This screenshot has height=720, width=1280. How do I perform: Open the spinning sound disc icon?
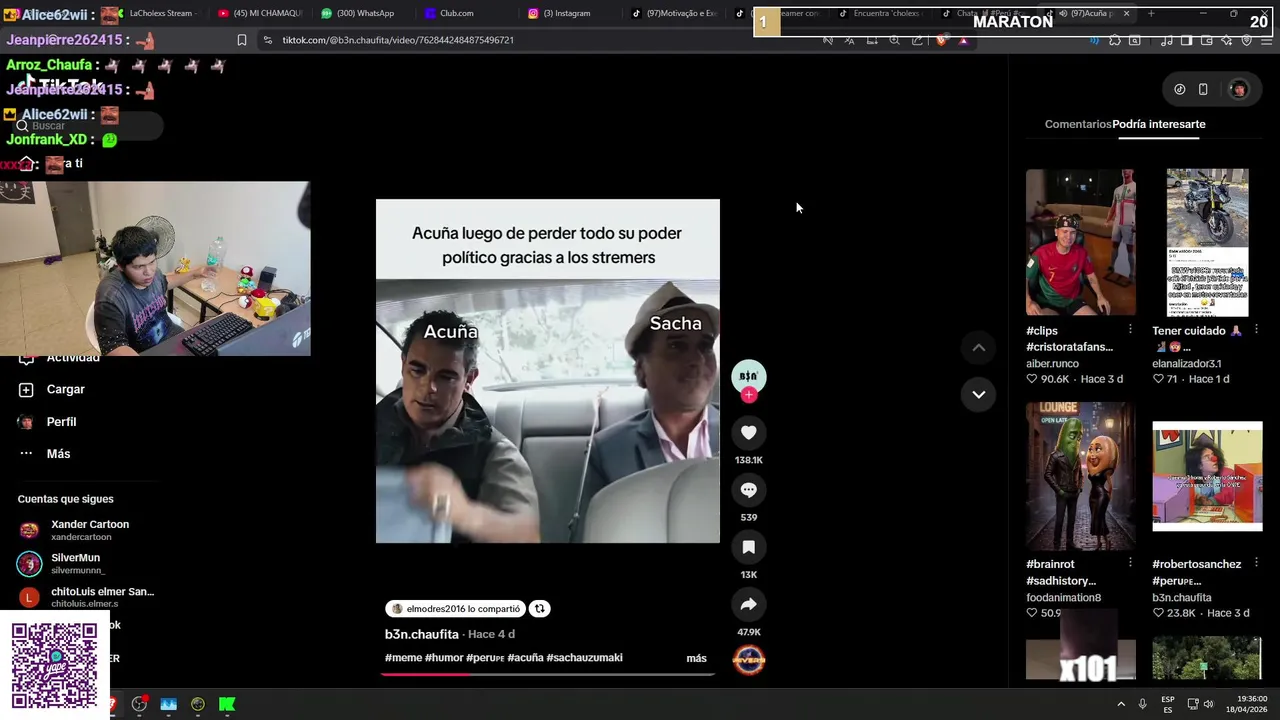(x=749, y=659)
